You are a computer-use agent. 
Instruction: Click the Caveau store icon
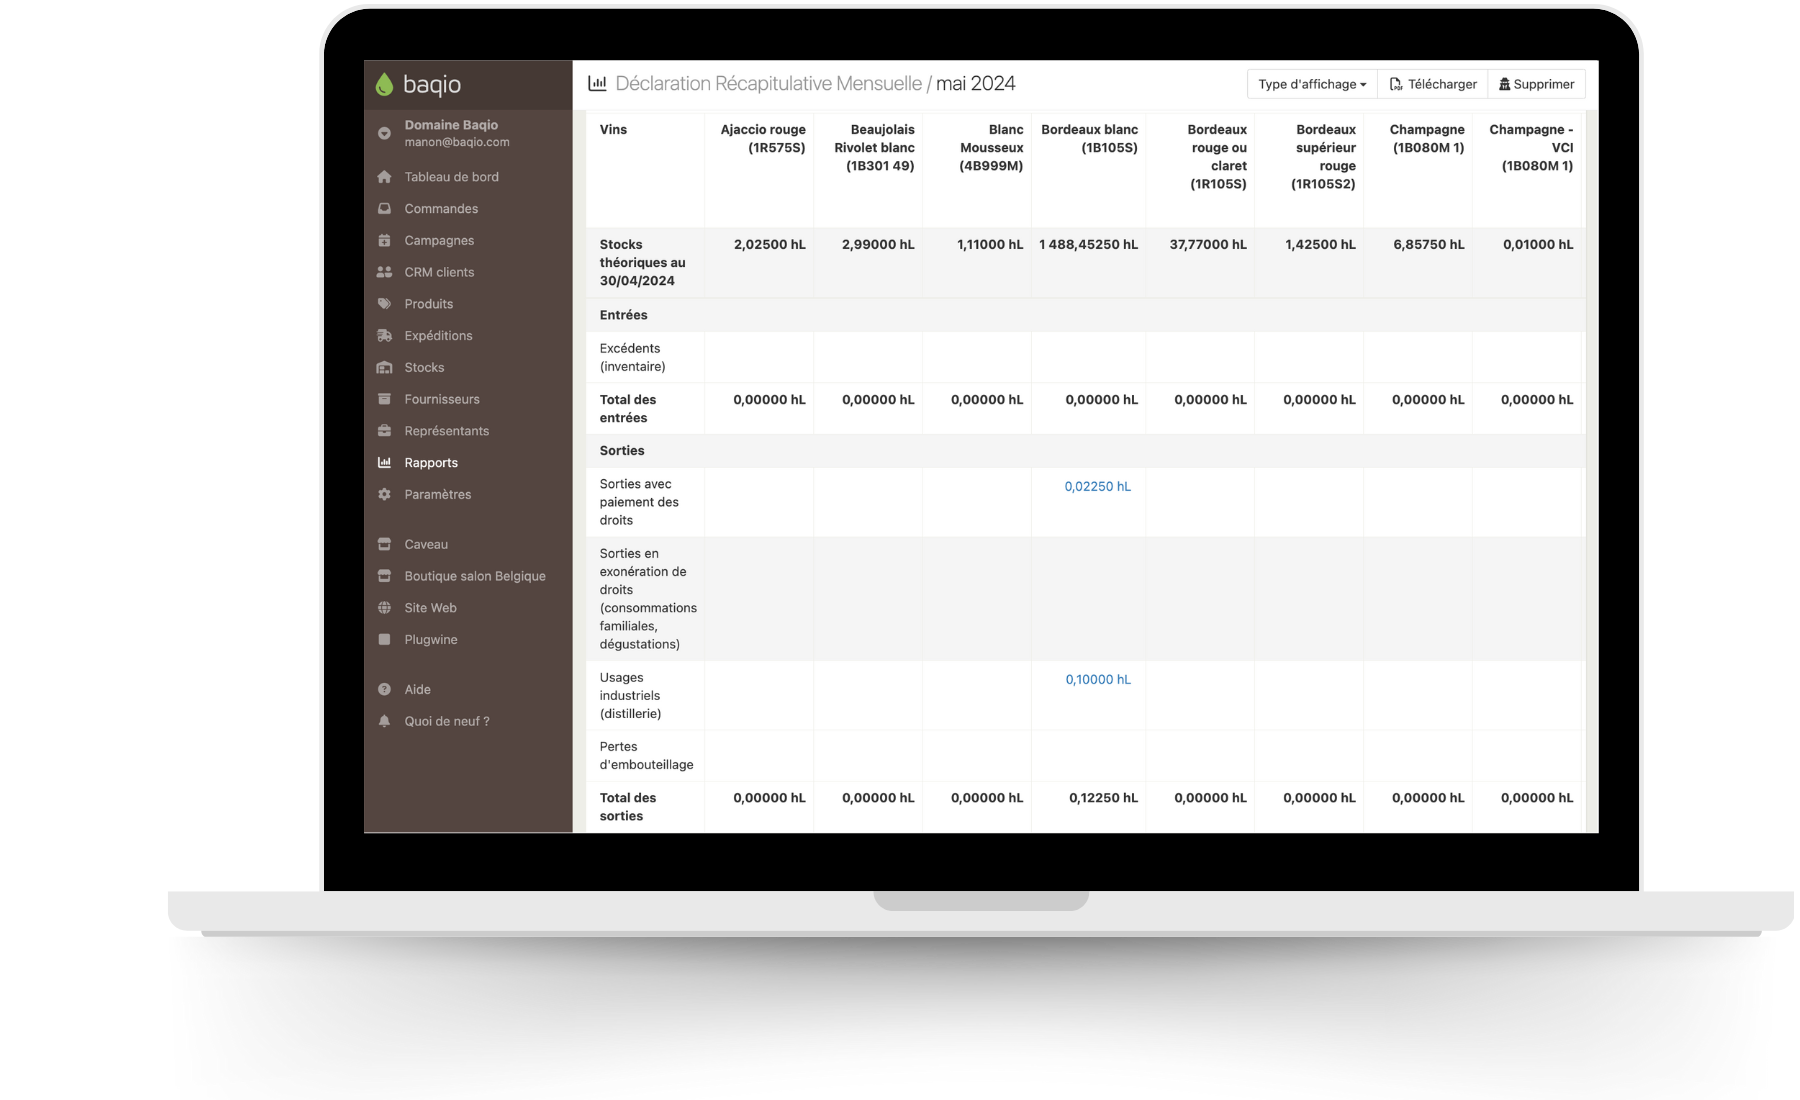tap(384, 545)
